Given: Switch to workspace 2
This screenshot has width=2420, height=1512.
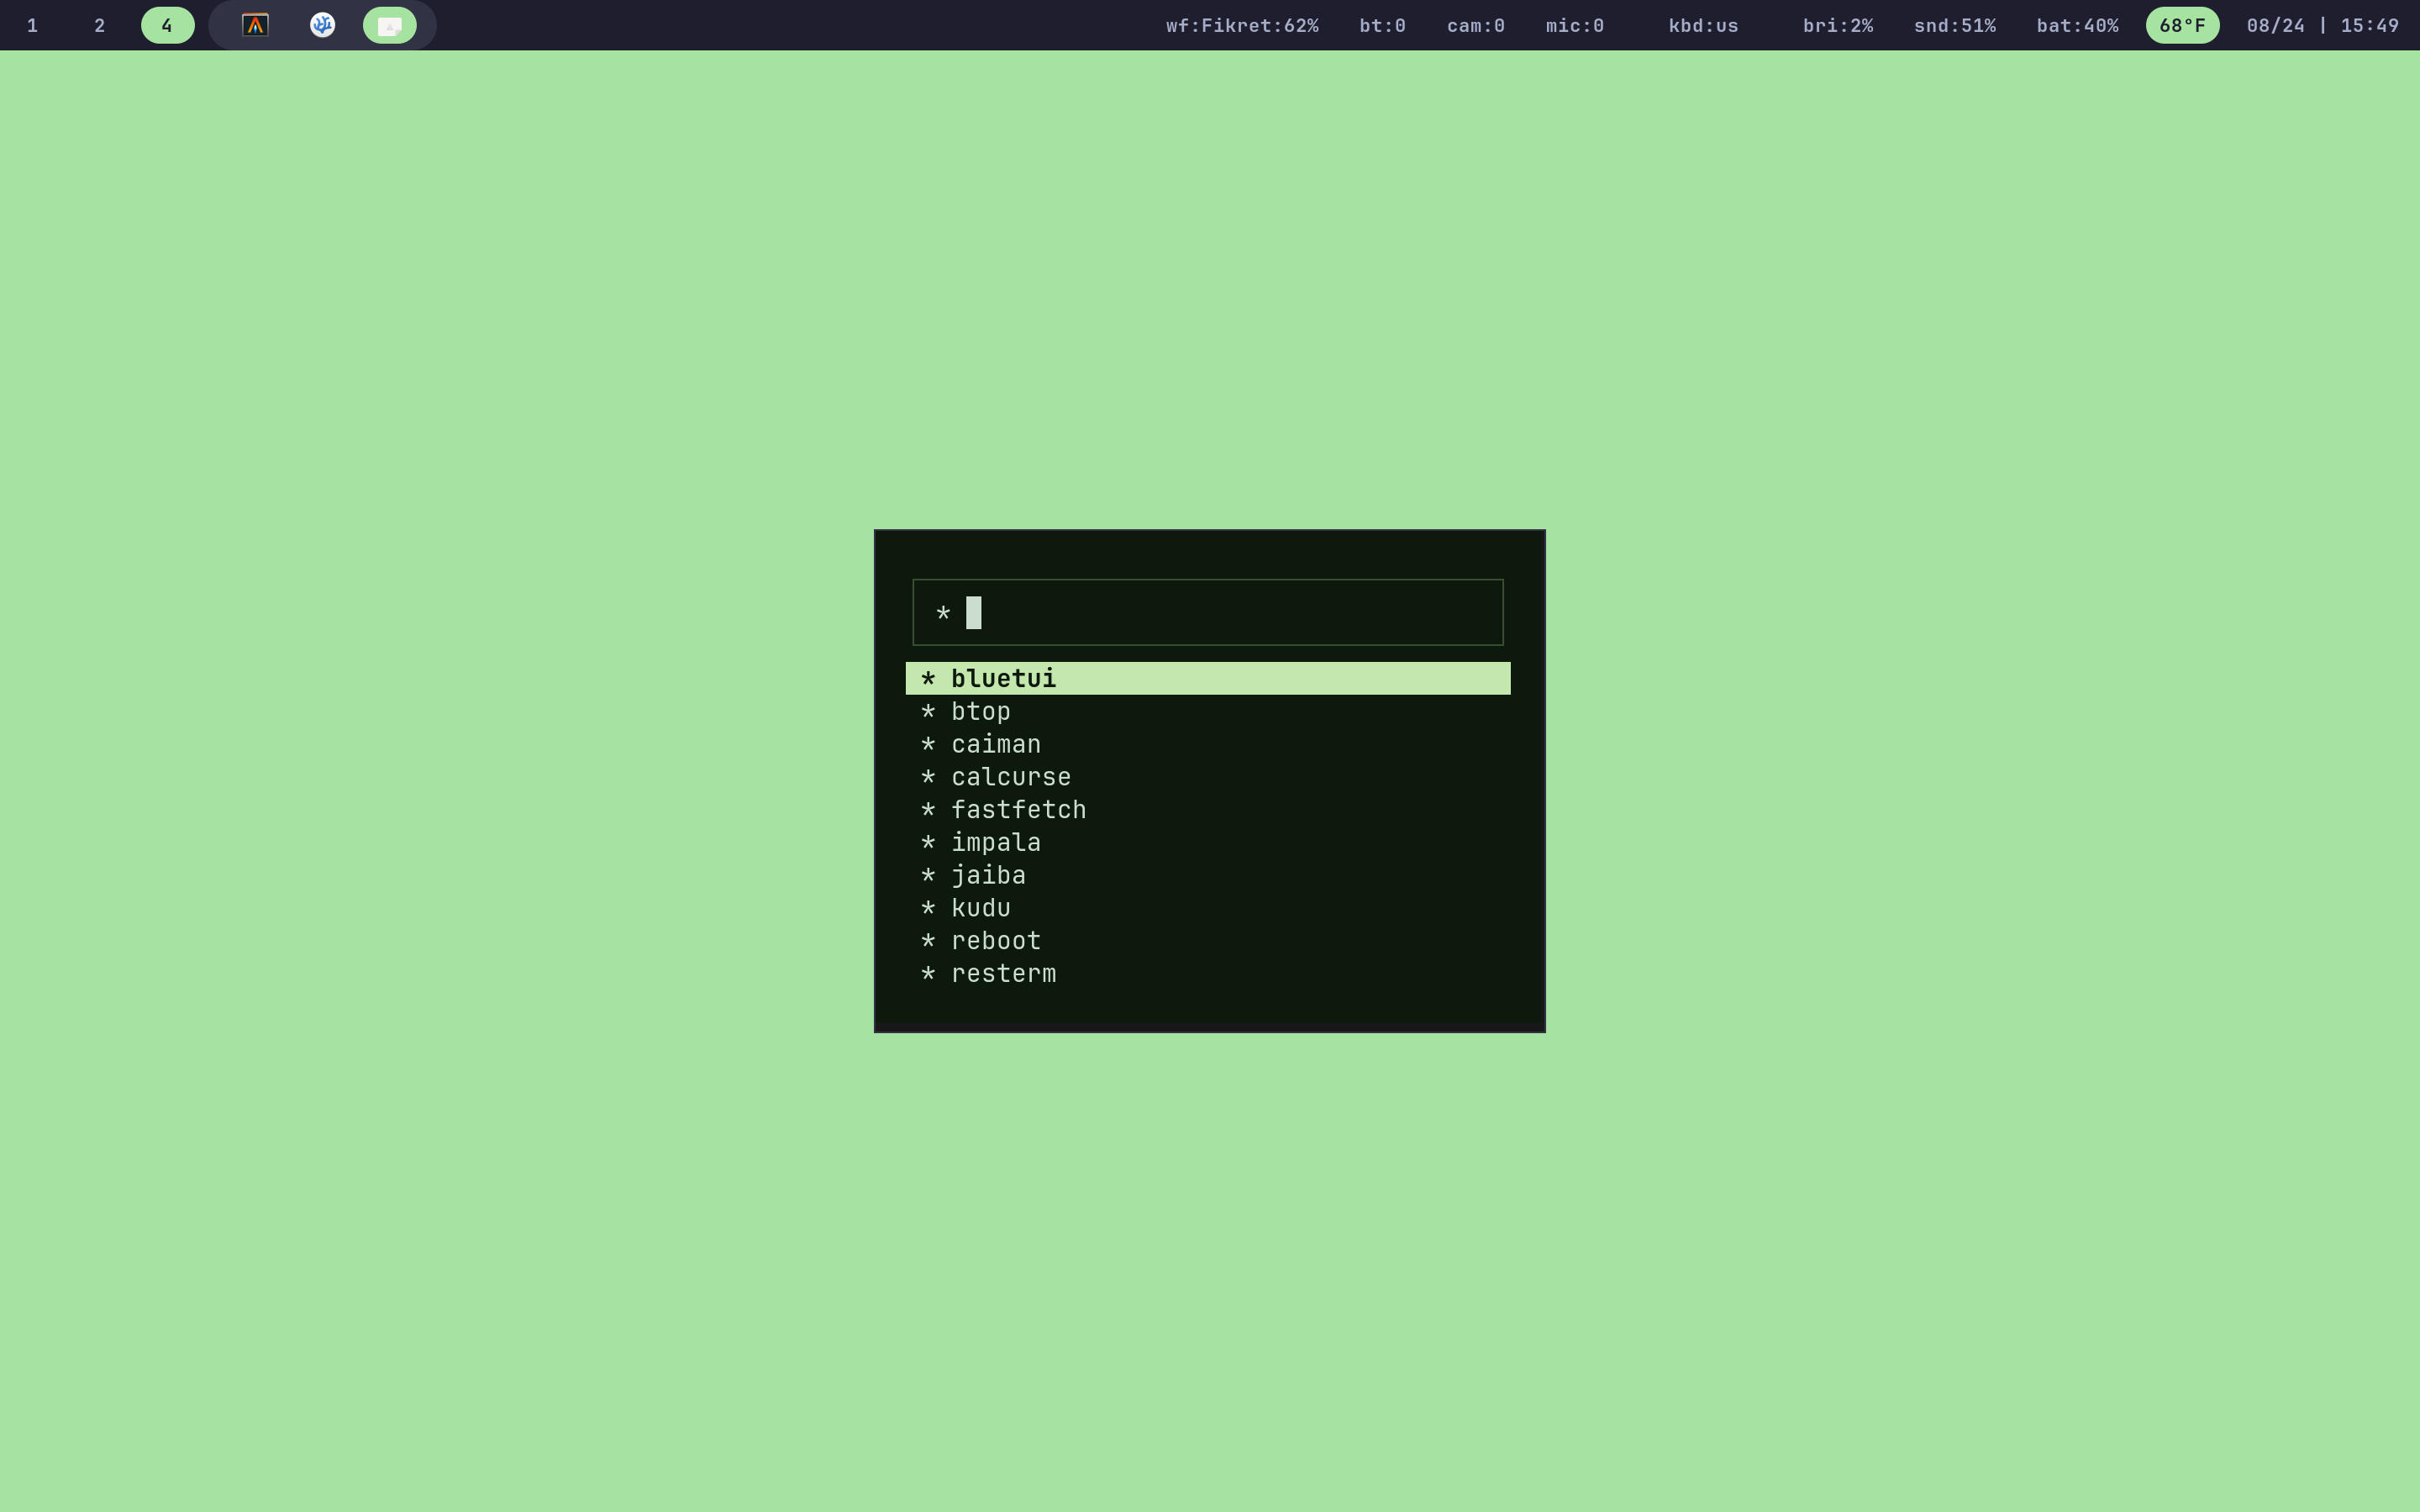Looking at the screenshot, I should click(100, 25).
